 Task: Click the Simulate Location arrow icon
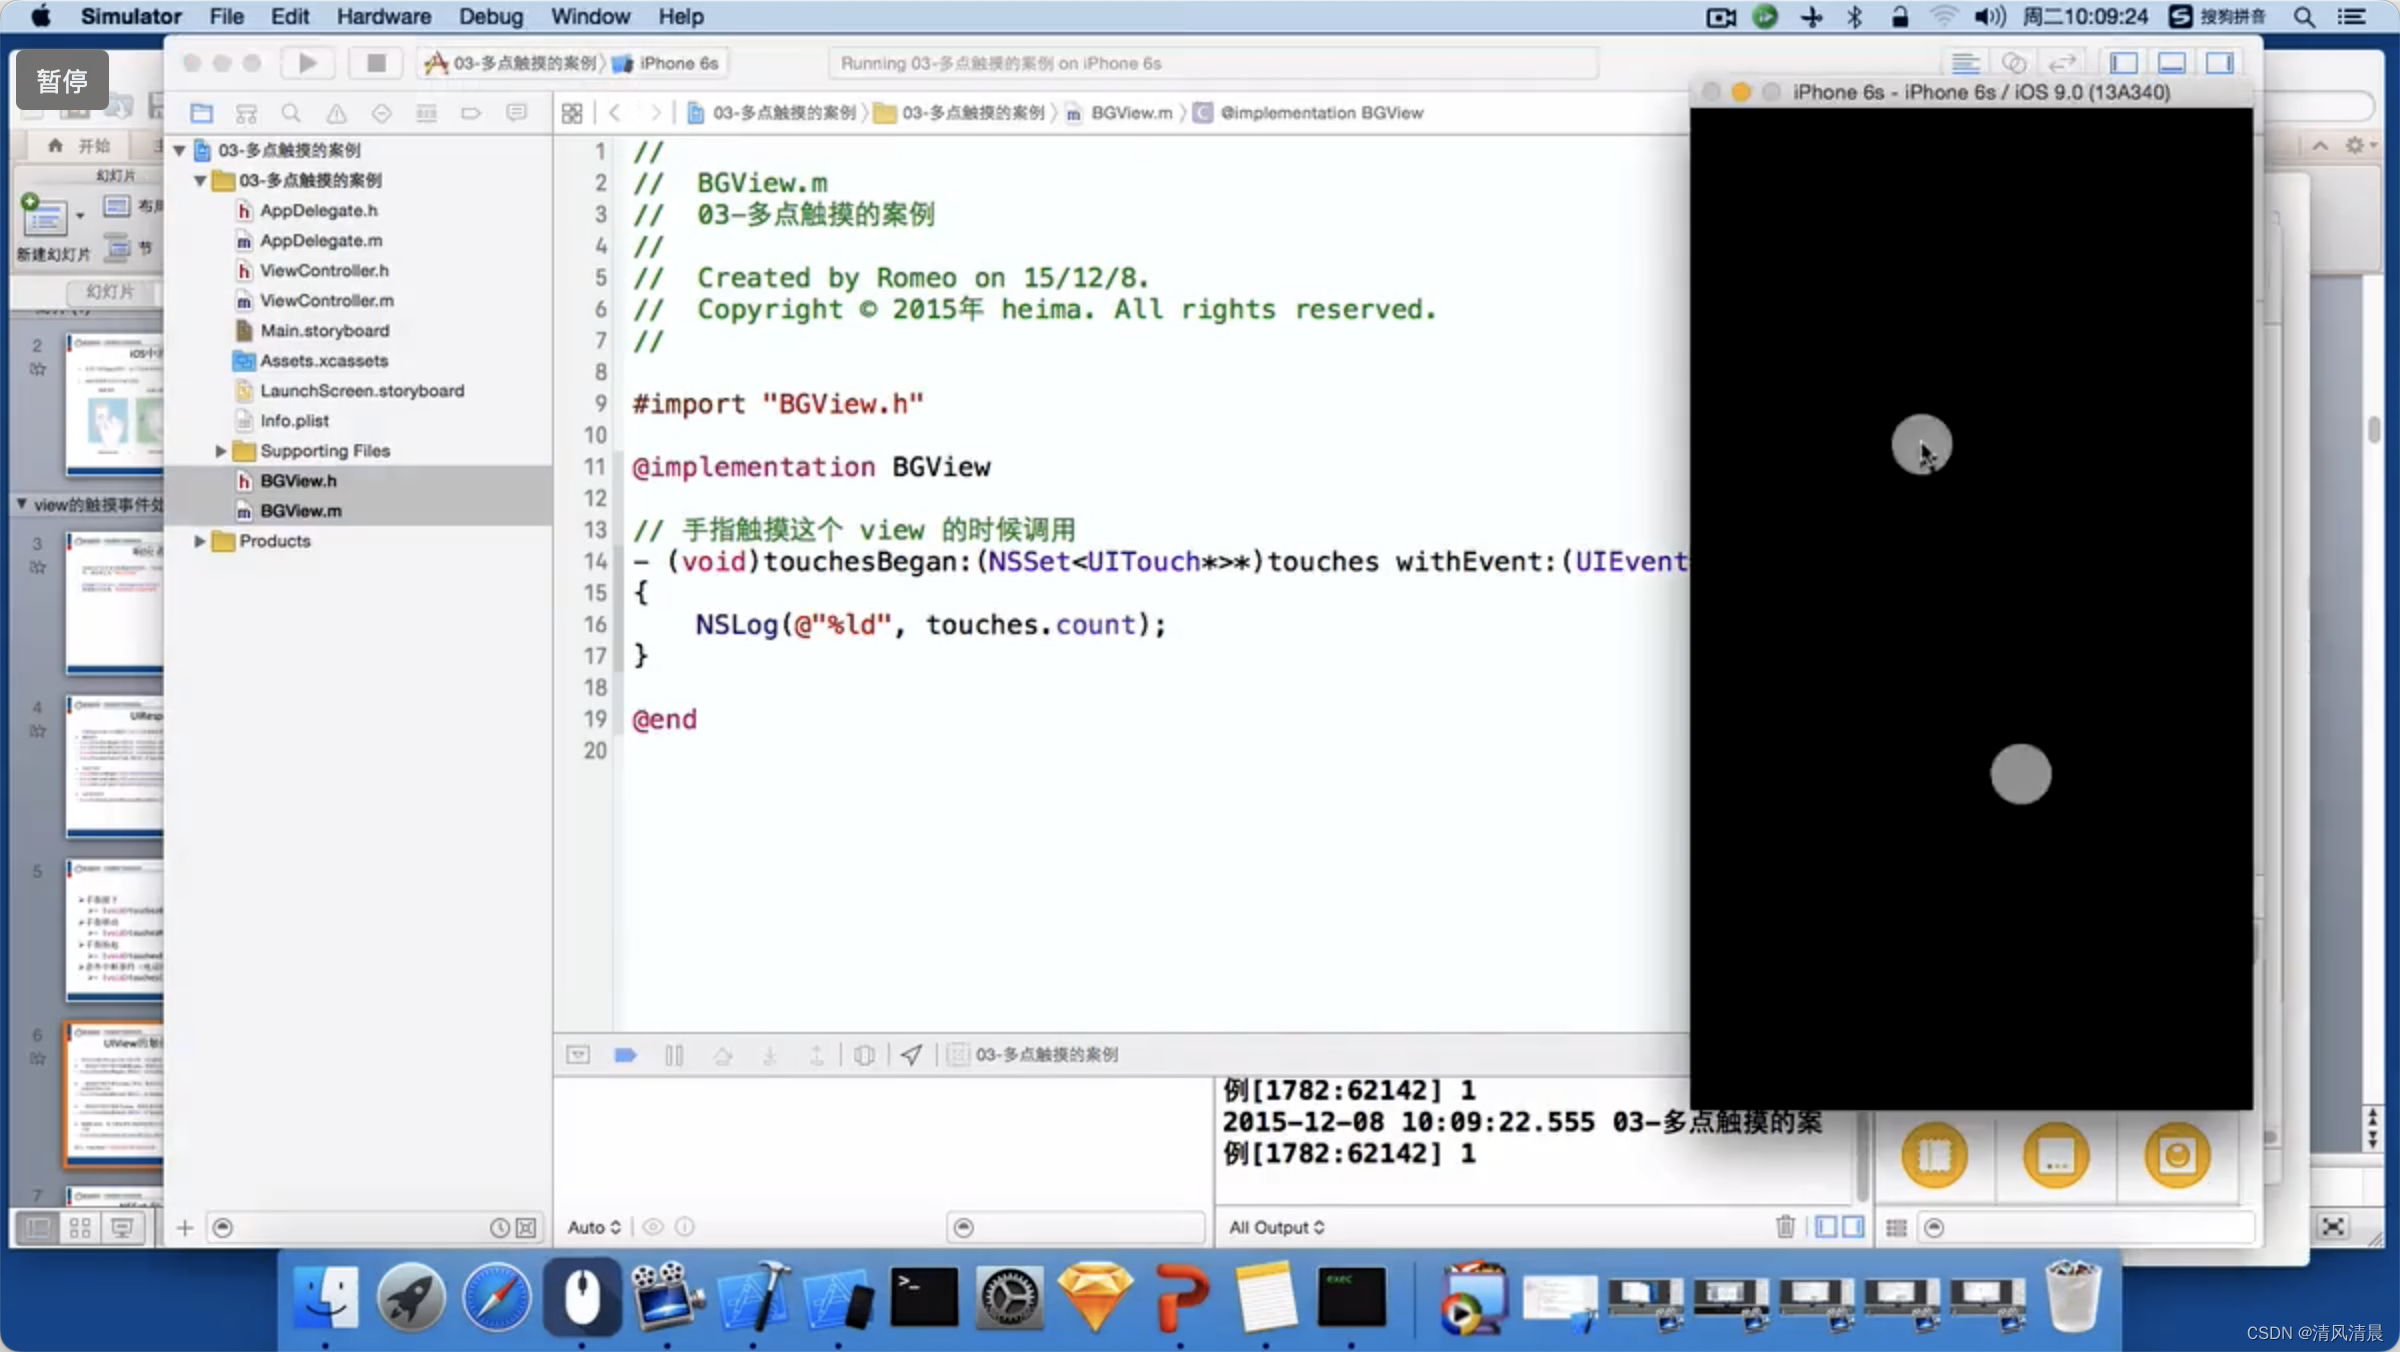(x=911, y=1055)
